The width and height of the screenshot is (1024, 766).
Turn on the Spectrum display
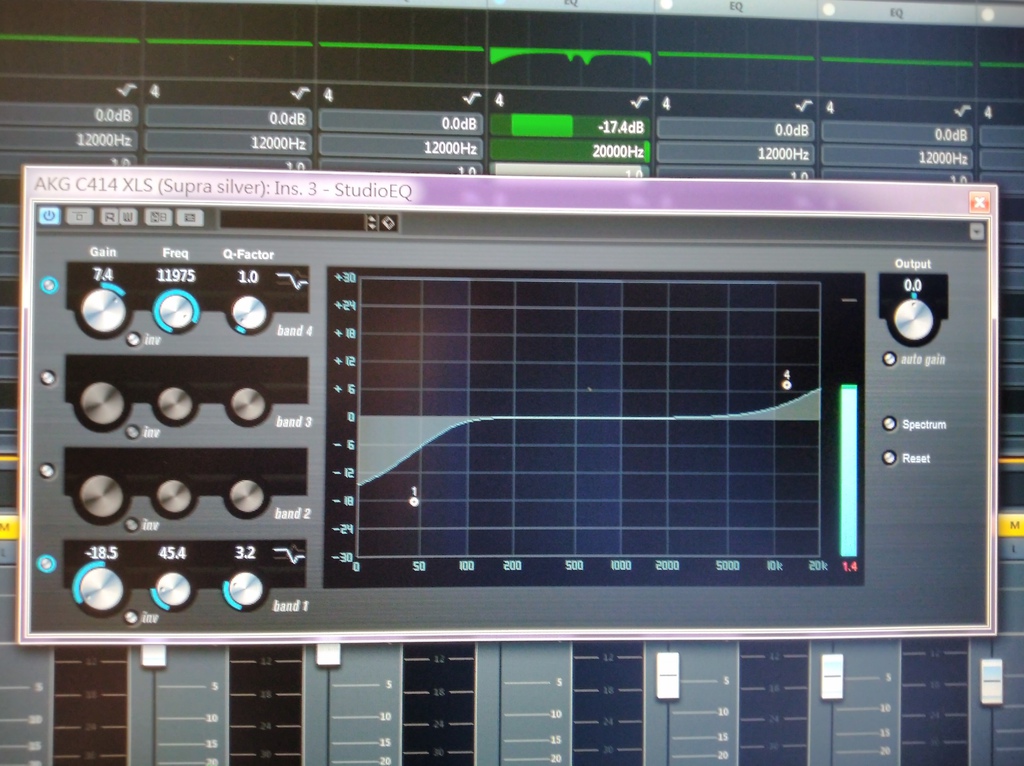coord(889,424)
